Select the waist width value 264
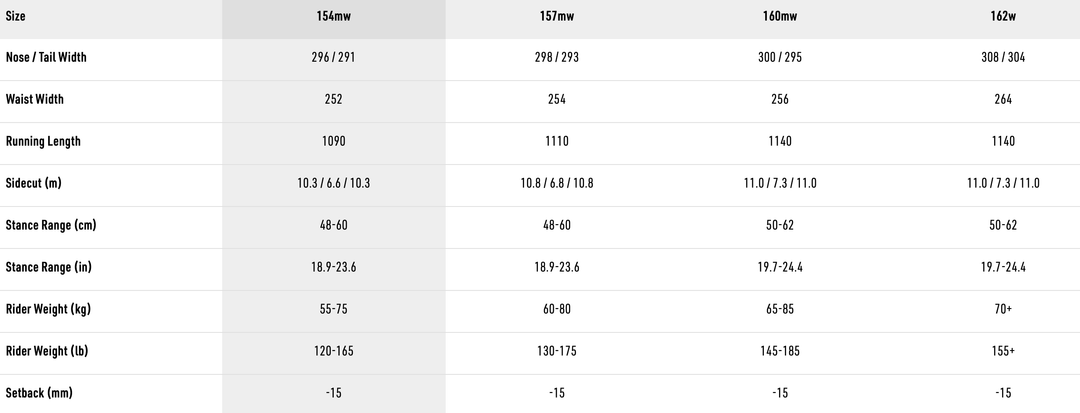This screenshot has height=413, width=1080. 1003,100
